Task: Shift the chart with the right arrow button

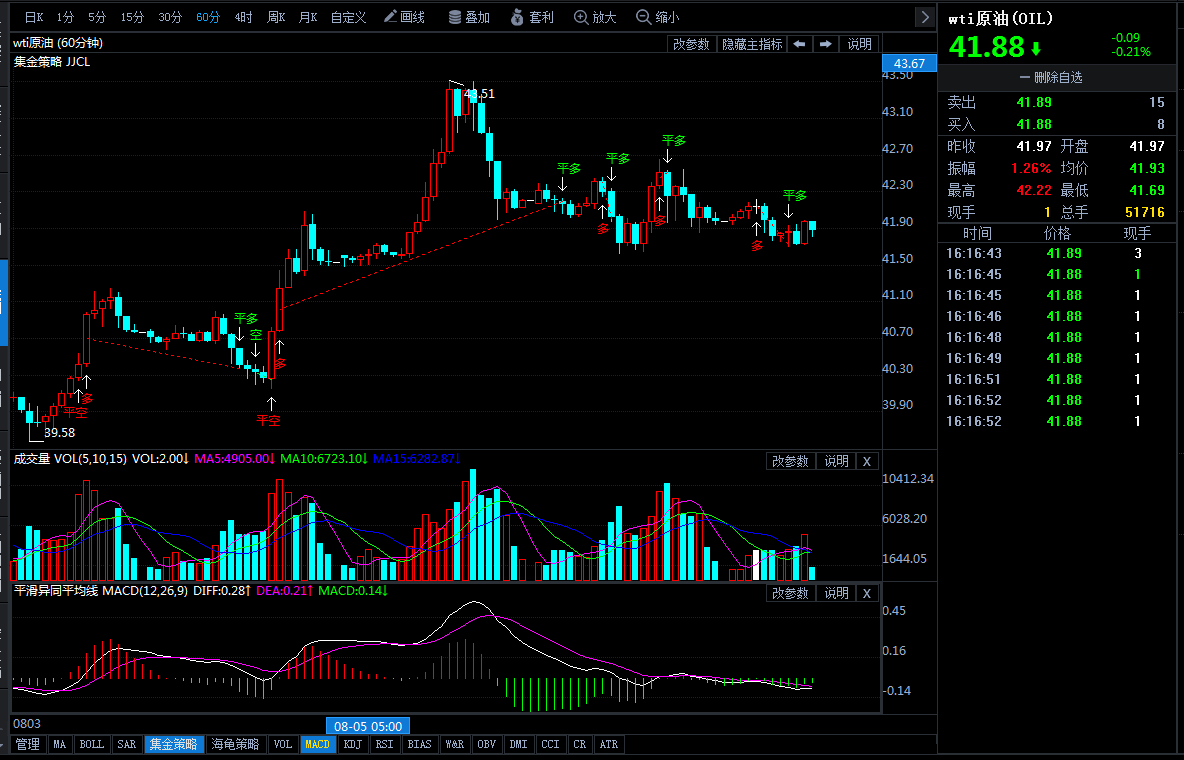Action: (825, 44)
